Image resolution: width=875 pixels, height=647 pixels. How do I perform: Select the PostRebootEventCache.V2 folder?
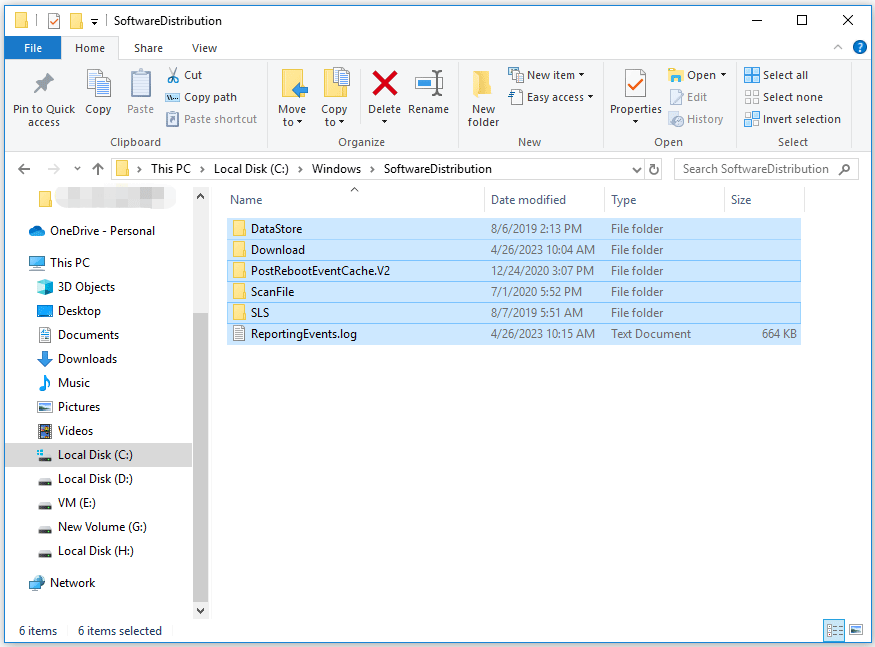[513, 271]
